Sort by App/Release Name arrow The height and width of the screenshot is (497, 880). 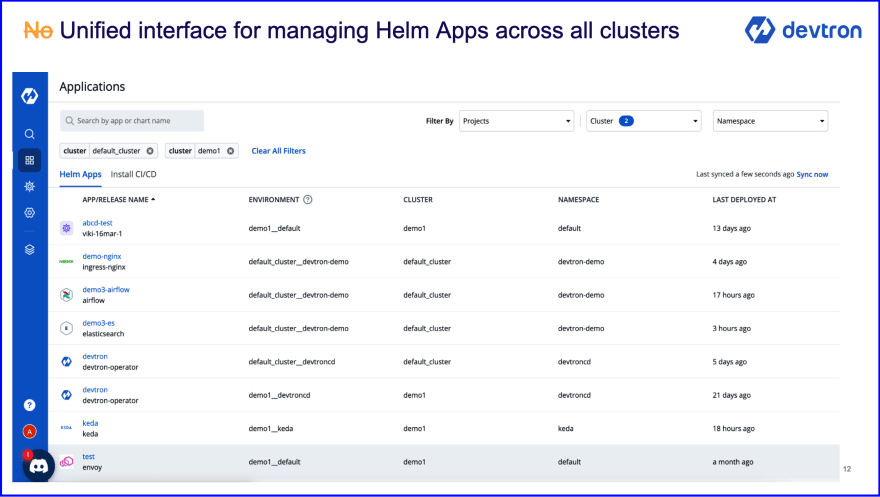tap(153, 200)
